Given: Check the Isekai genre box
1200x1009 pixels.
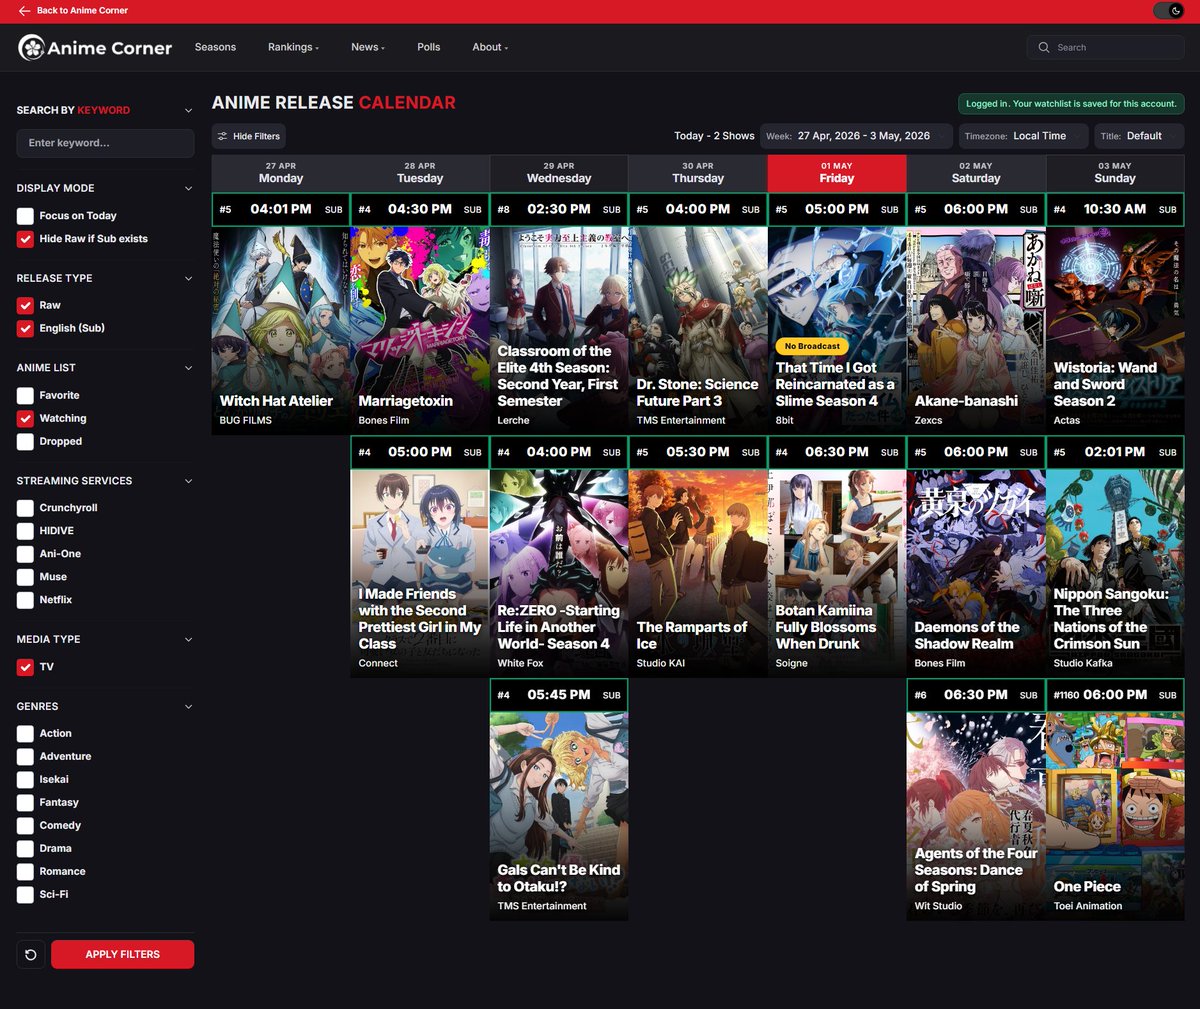Looking at the screenshot, I should pos(25,780).
